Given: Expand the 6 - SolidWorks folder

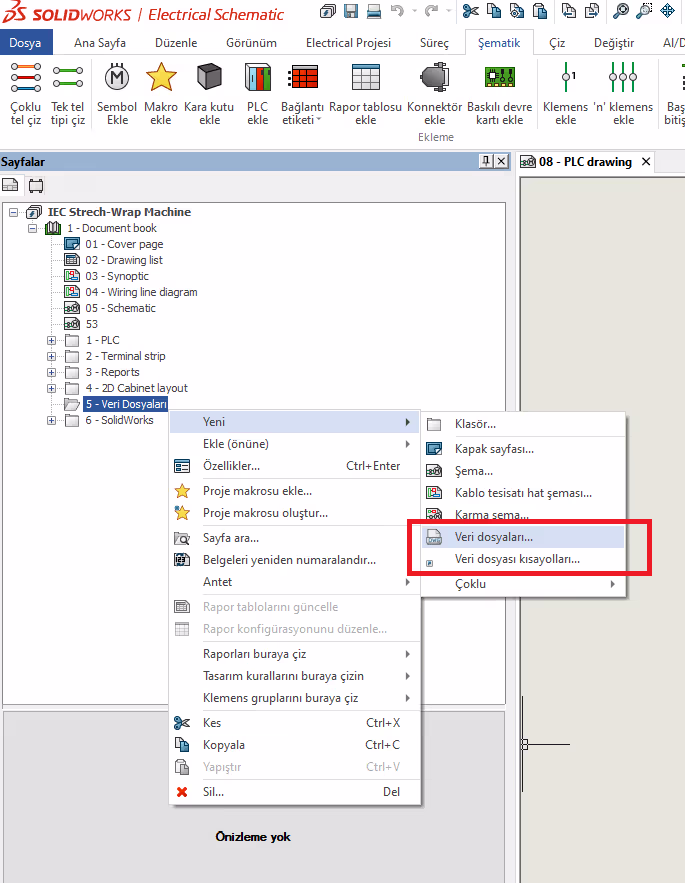Looking at the screenshot, I should pyautogui.click(x=51, y=421).
